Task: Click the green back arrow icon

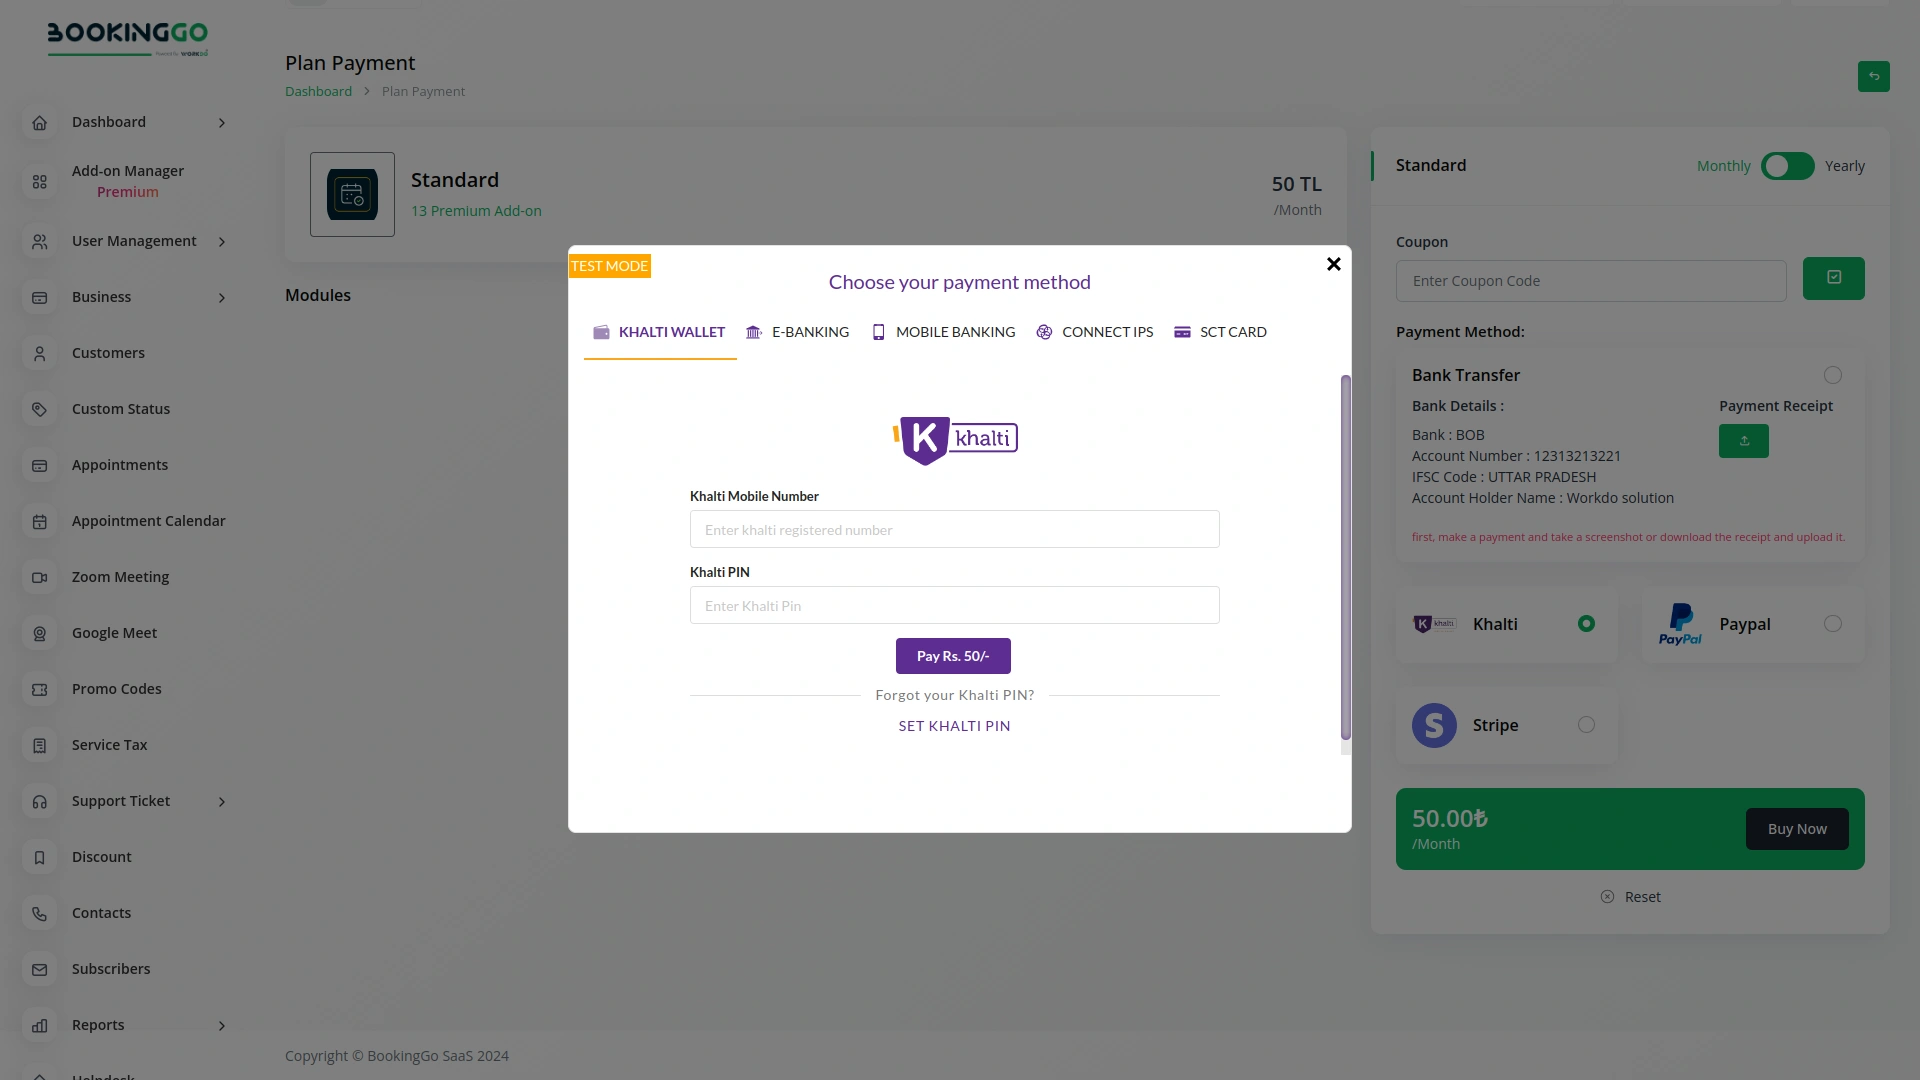Action: click(x=1873, y=76)
